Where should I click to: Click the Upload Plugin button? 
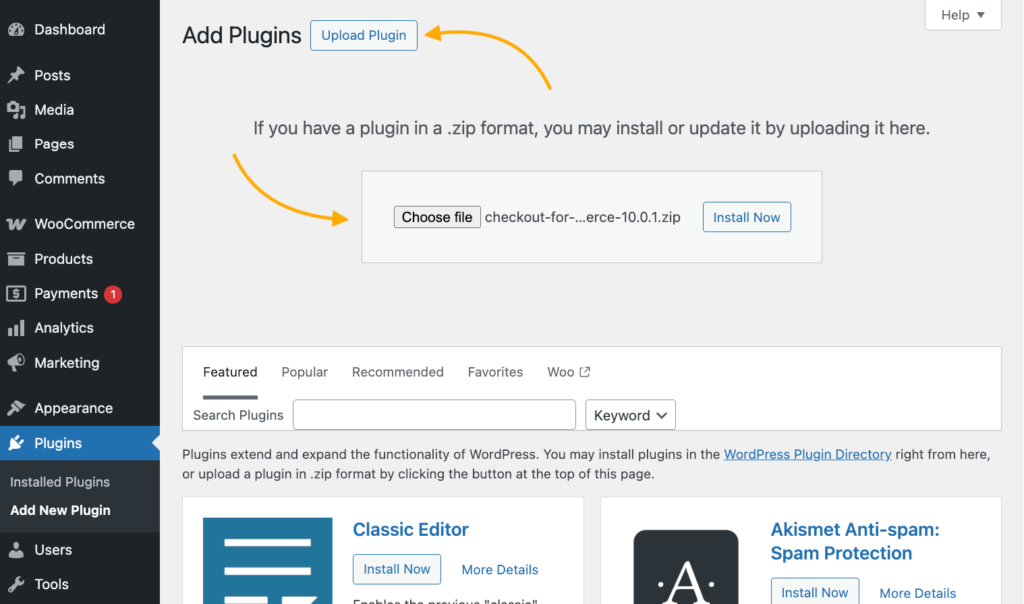364,35
